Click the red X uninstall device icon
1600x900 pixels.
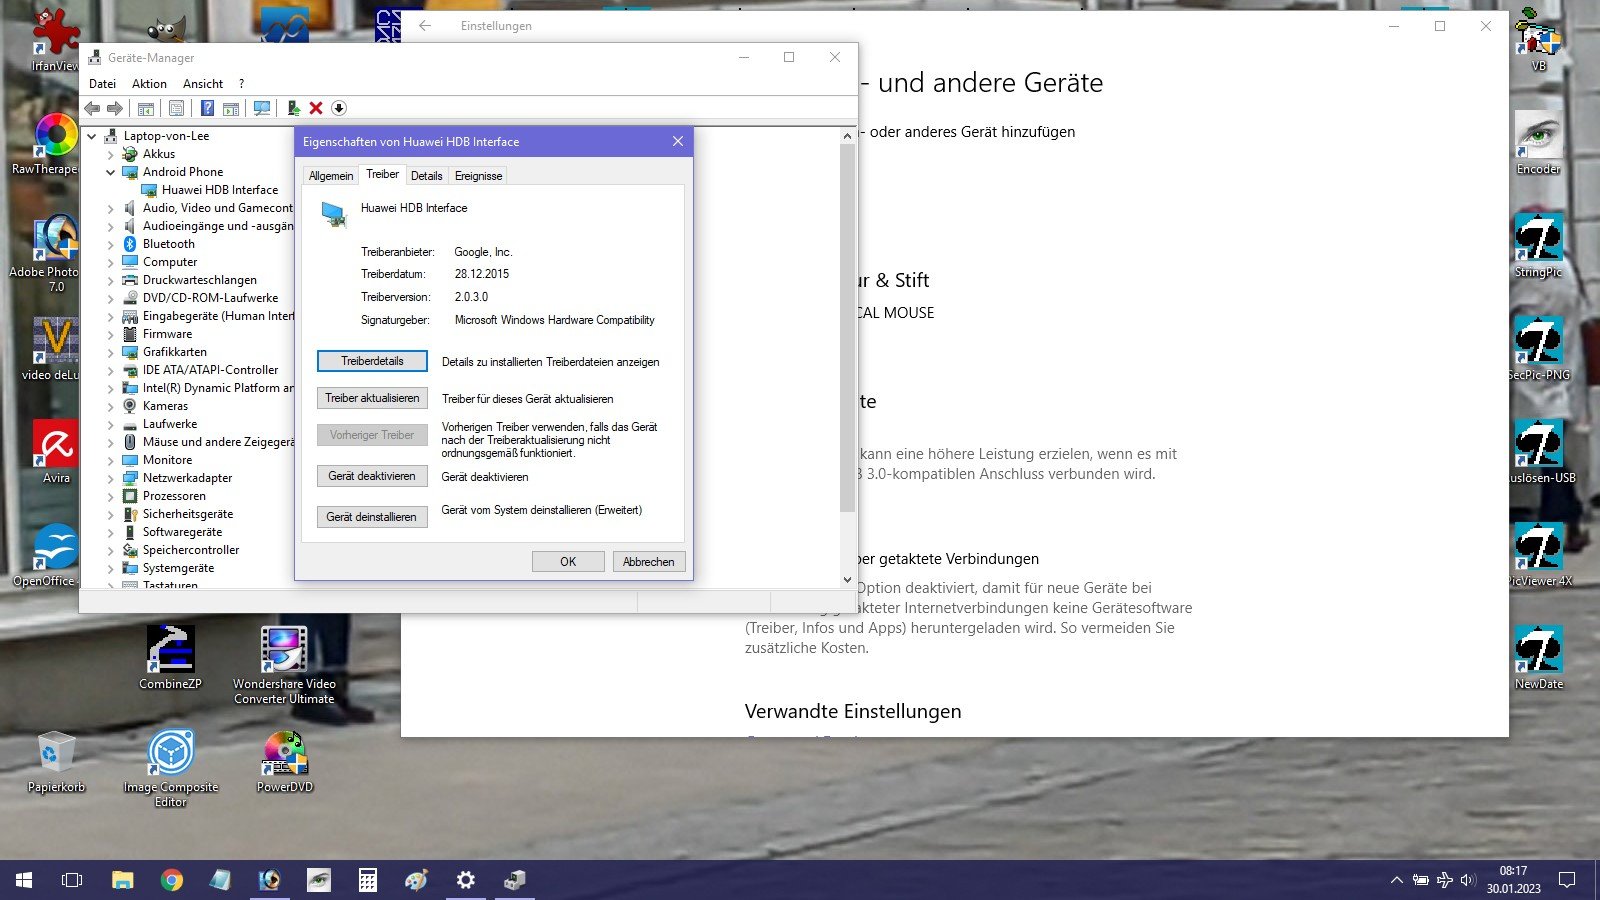click(x=316, y=108)
